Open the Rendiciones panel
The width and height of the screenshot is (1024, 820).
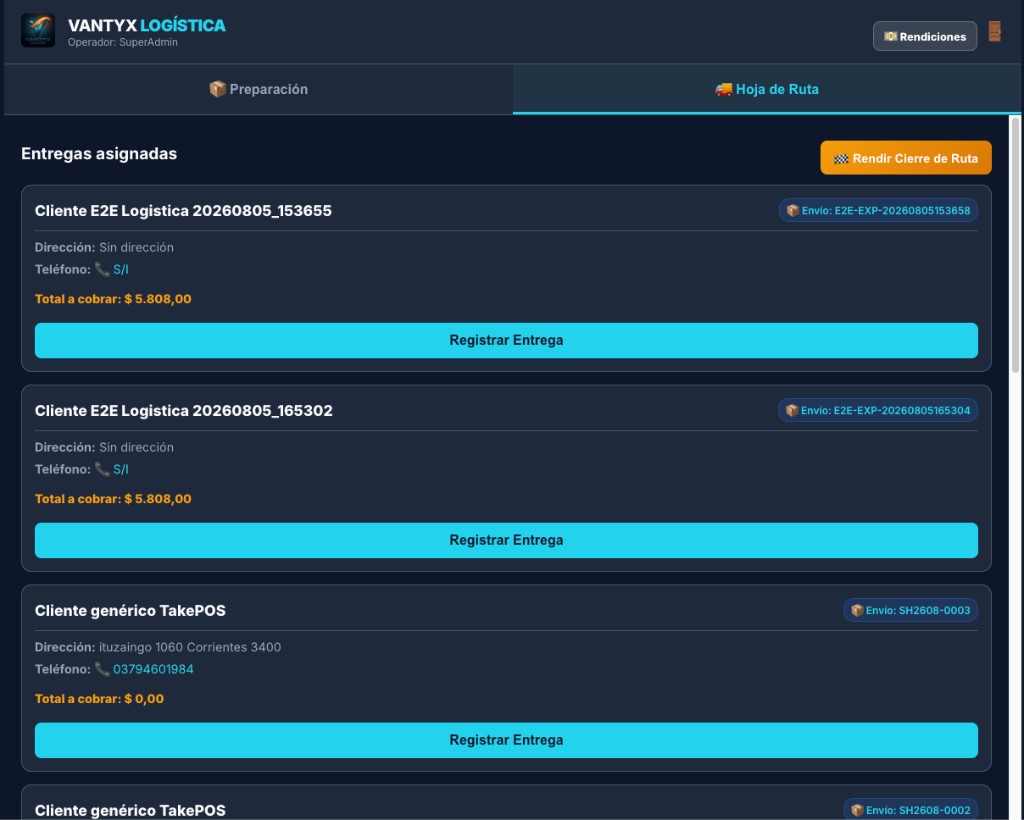[x=925, y=36]
